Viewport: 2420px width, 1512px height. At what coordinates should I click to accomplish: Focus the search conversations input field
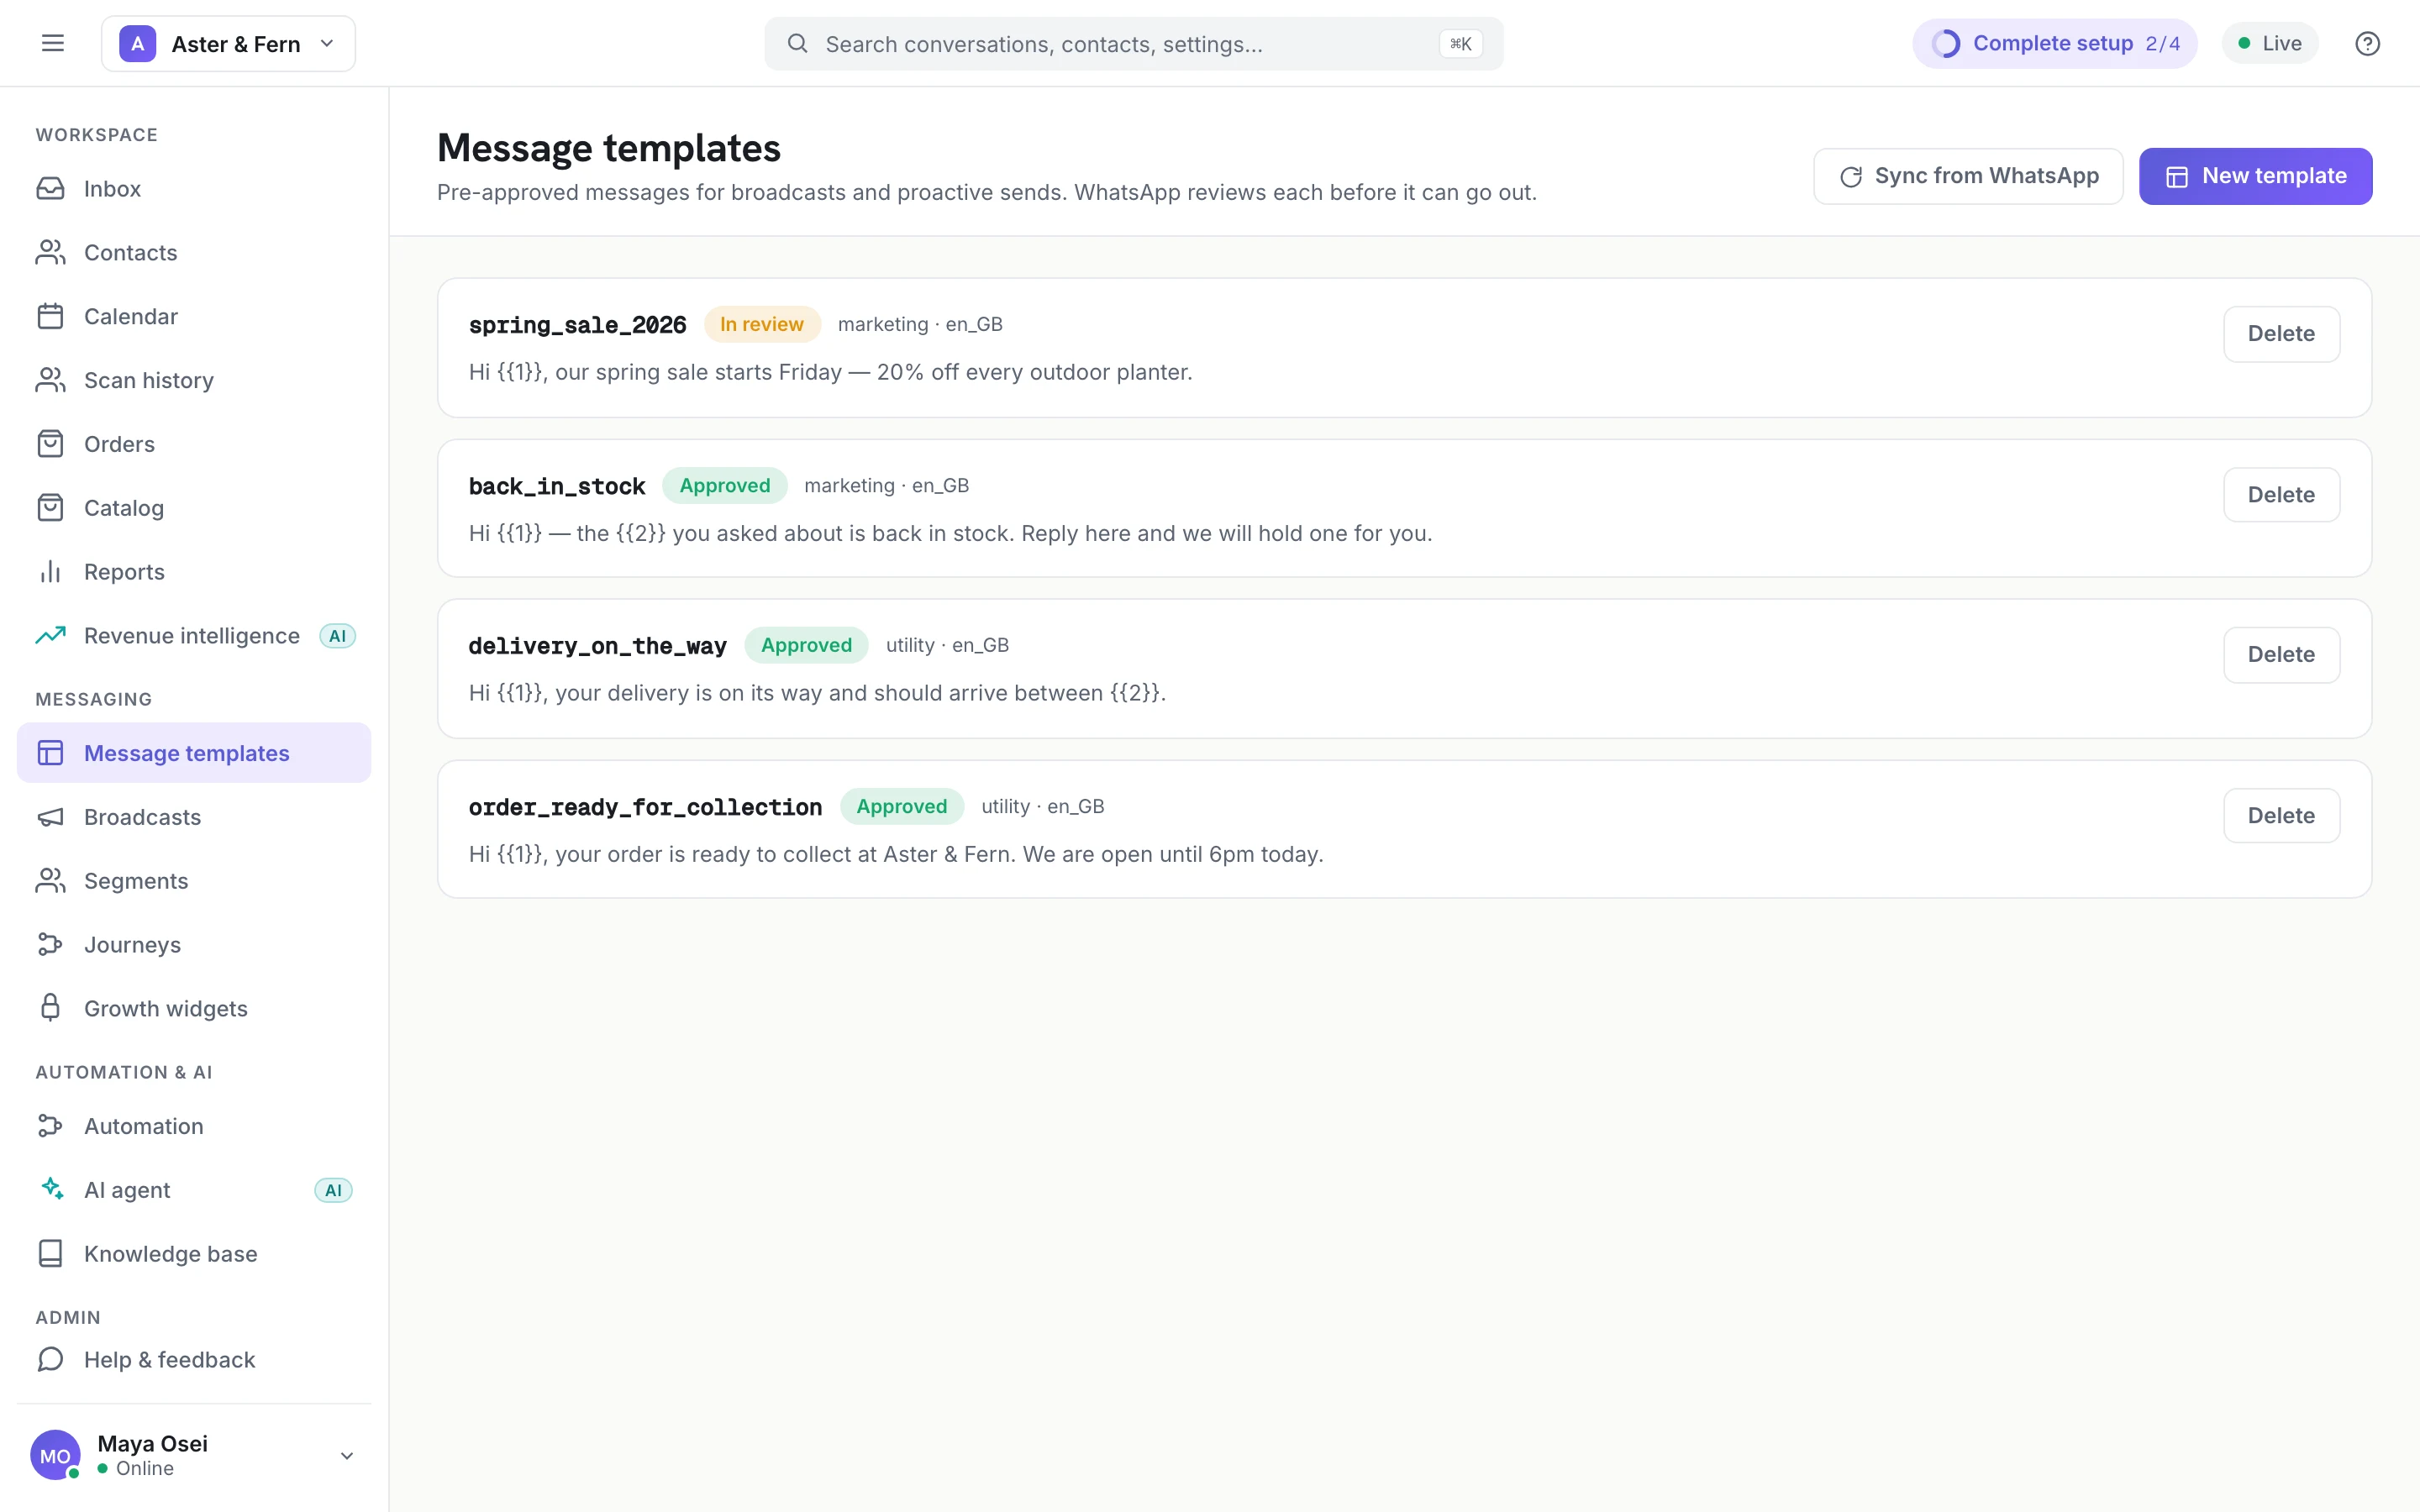pyautogui.click(x=1133, y=43)
